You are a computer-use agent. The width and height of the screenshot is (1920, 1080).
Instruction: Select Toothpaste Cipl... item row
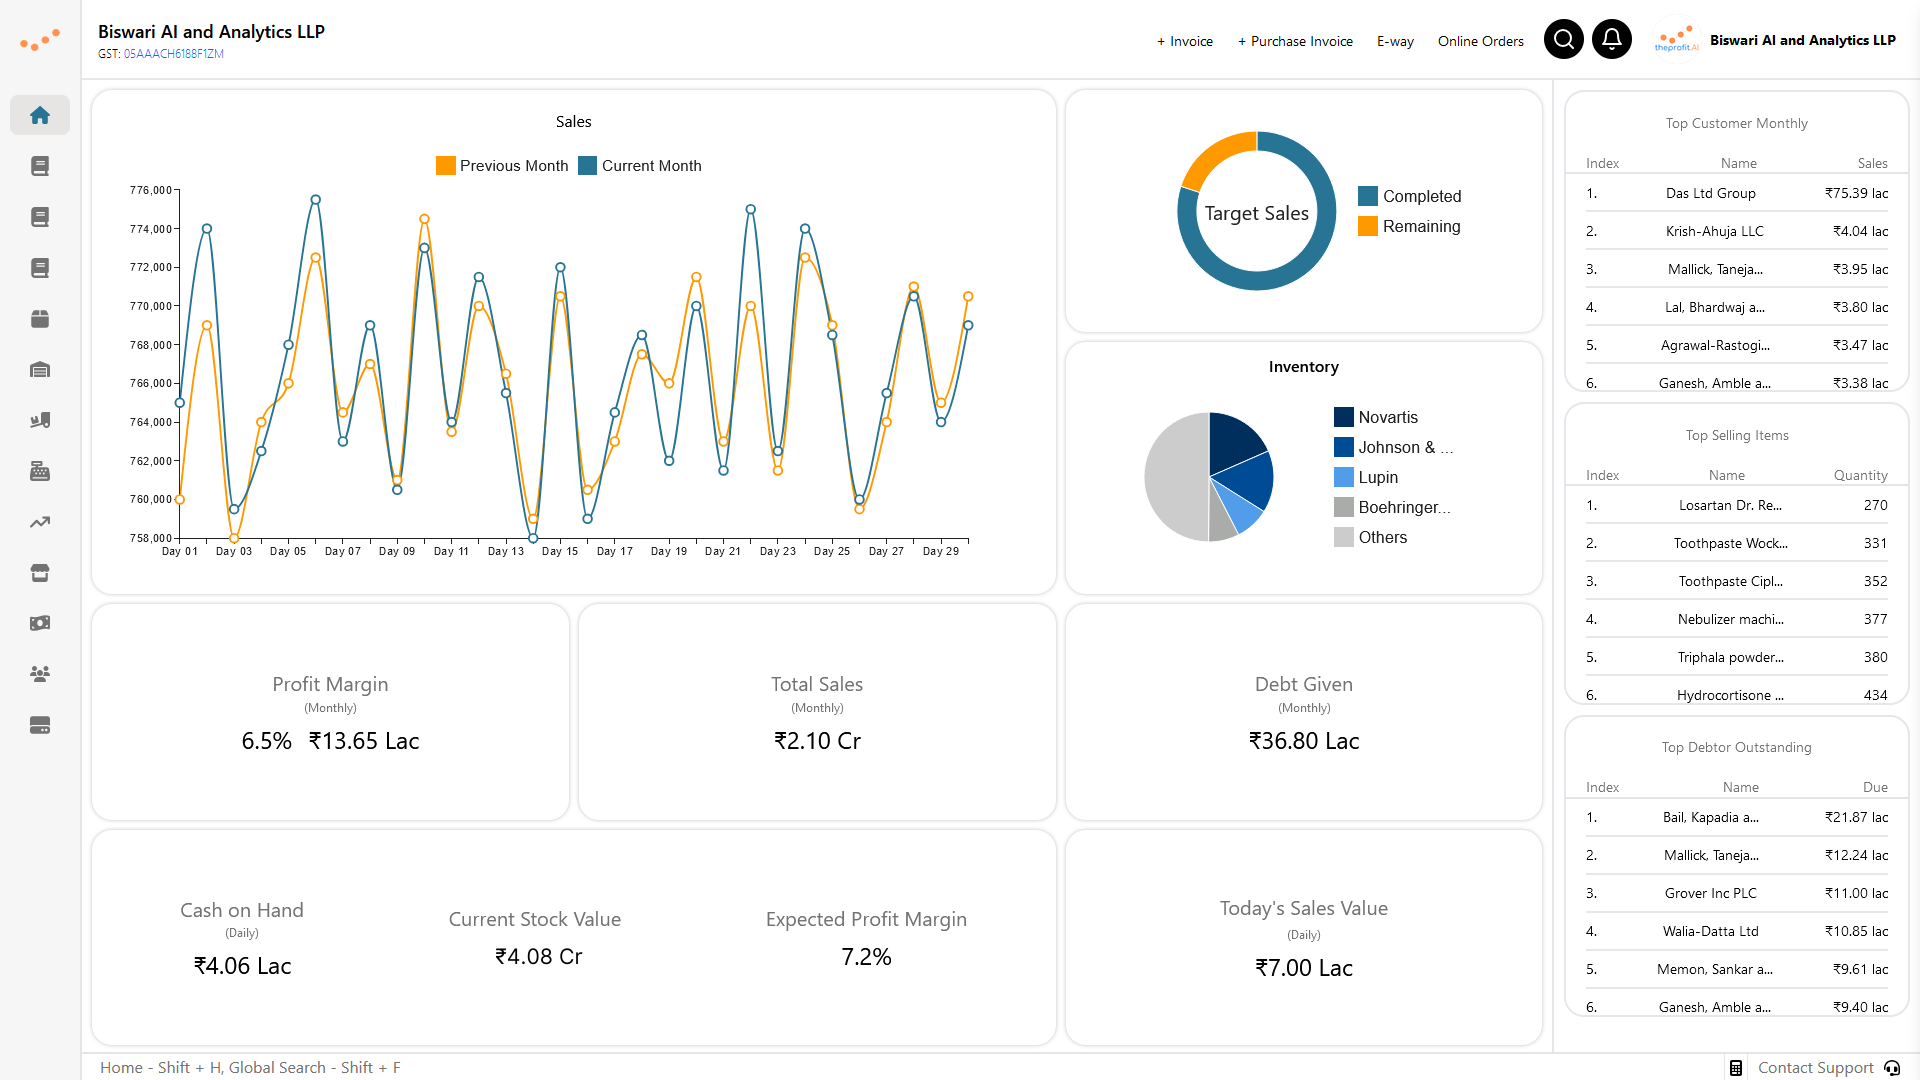(x=1737, y=581)
